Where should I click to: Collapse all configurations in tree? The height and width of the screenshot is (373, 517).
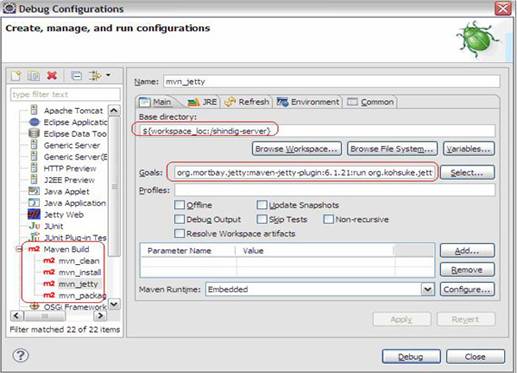(x=76, y=76)
